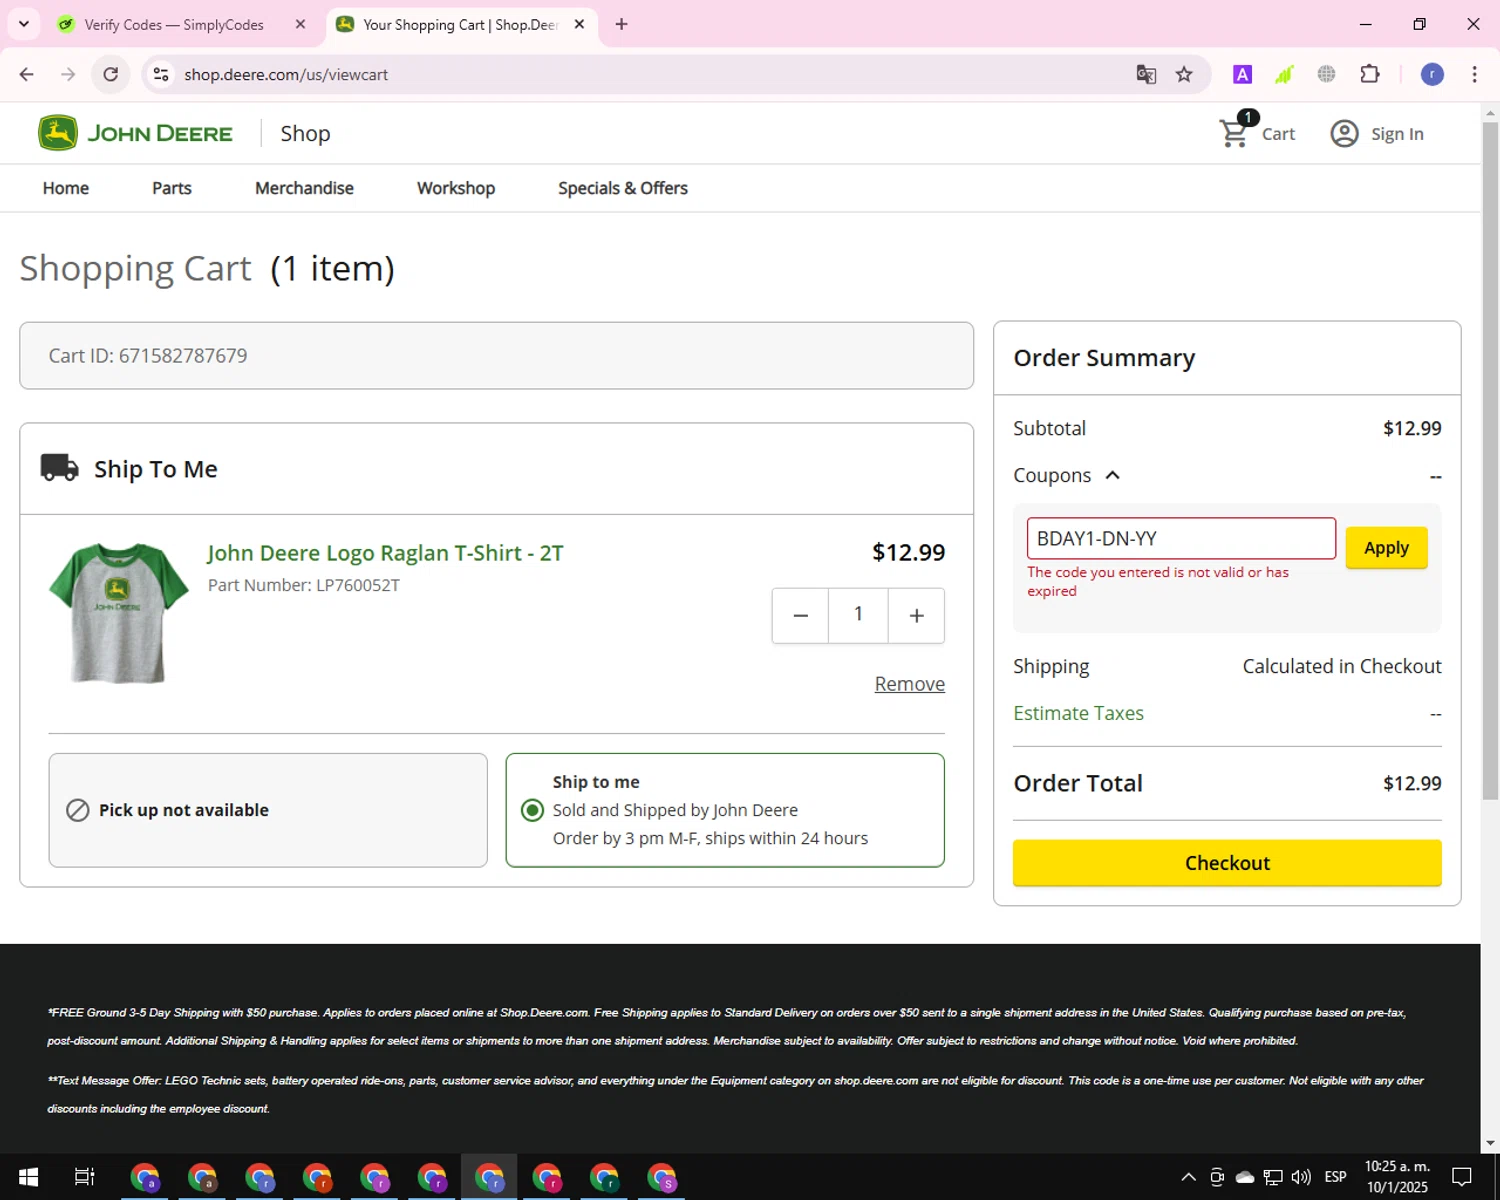Click the green leaf extension icon
Screen dimensions: 1500x1200
coord(1284,74)
